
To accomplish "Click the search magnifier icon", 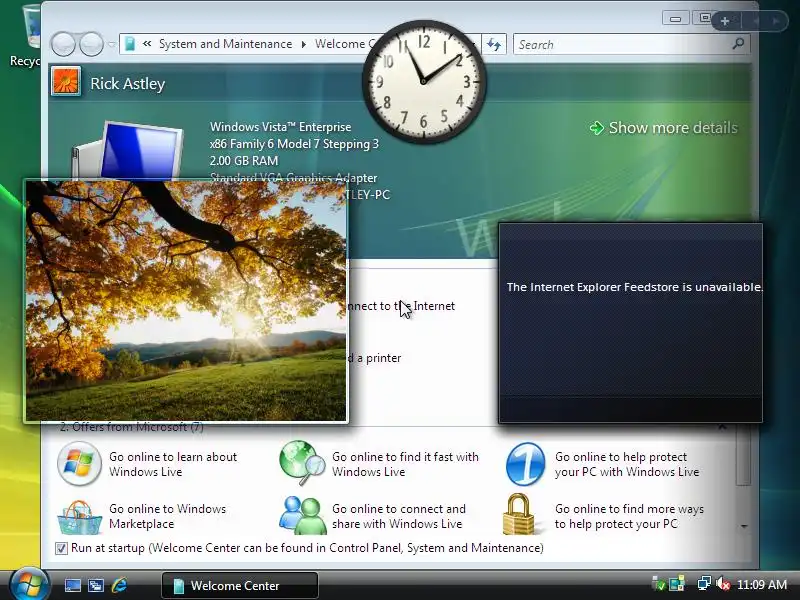I will point(738,44).
